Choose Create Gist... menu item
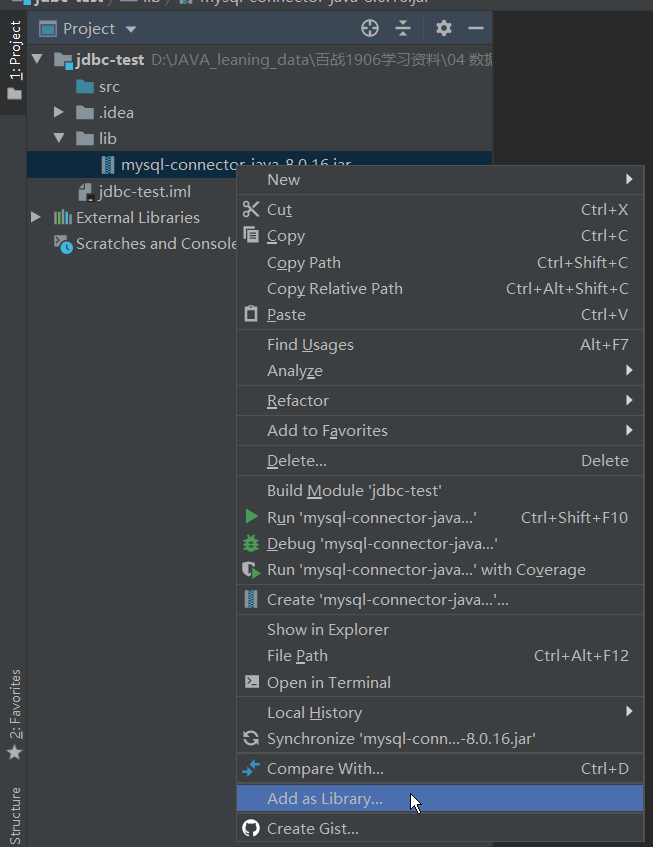Image resolution: width=653 pixels, height=847 pixels. pos(440,829)
